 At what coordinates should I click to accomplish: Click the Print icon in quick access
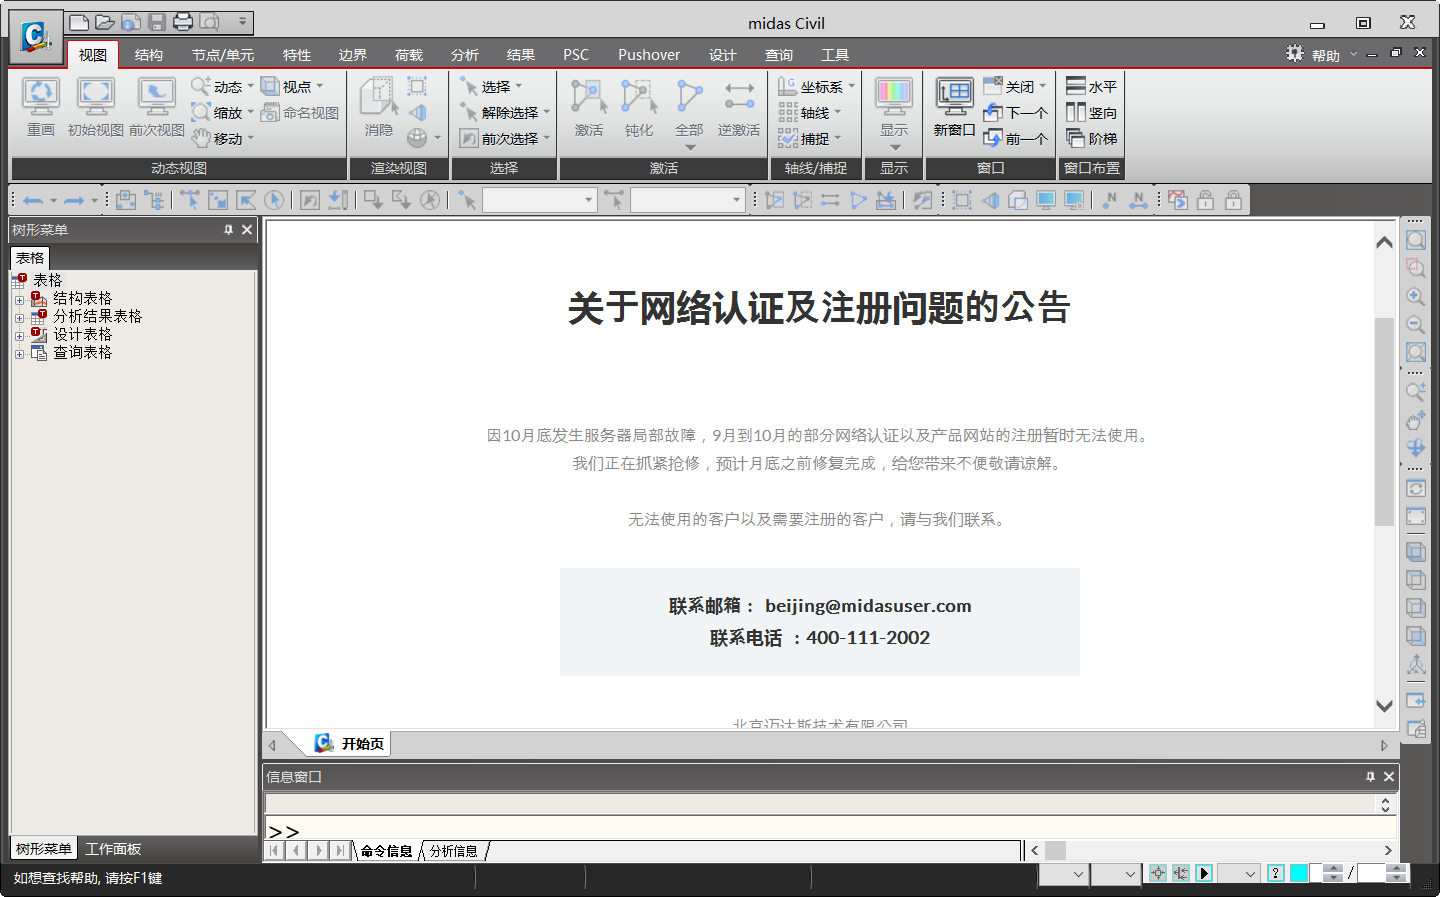point(183,22)
